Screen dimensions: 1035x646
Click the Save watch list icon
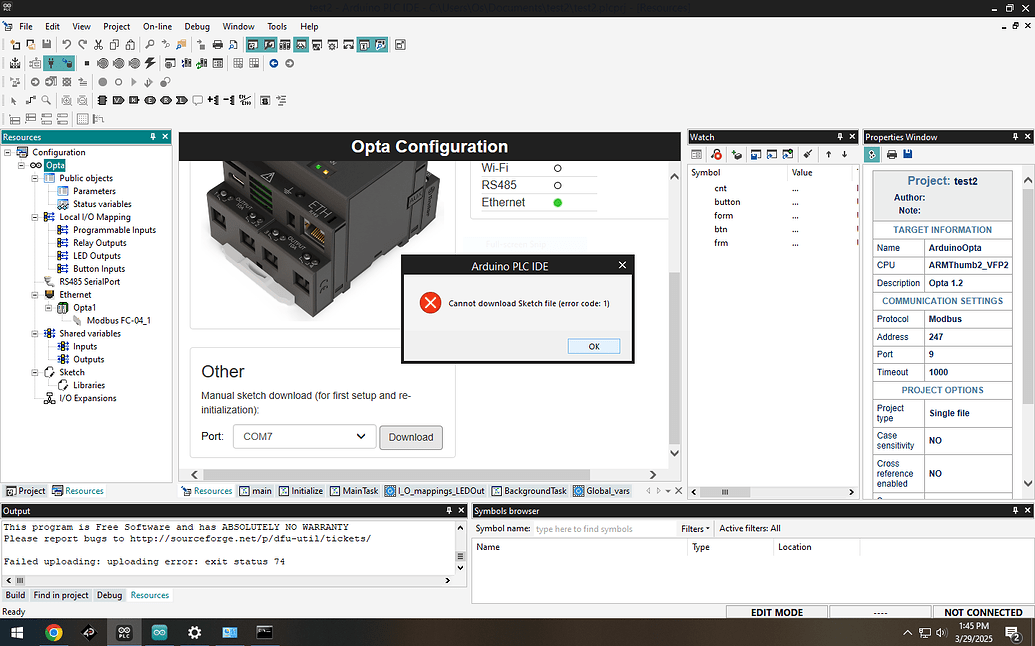coord(753,154)
